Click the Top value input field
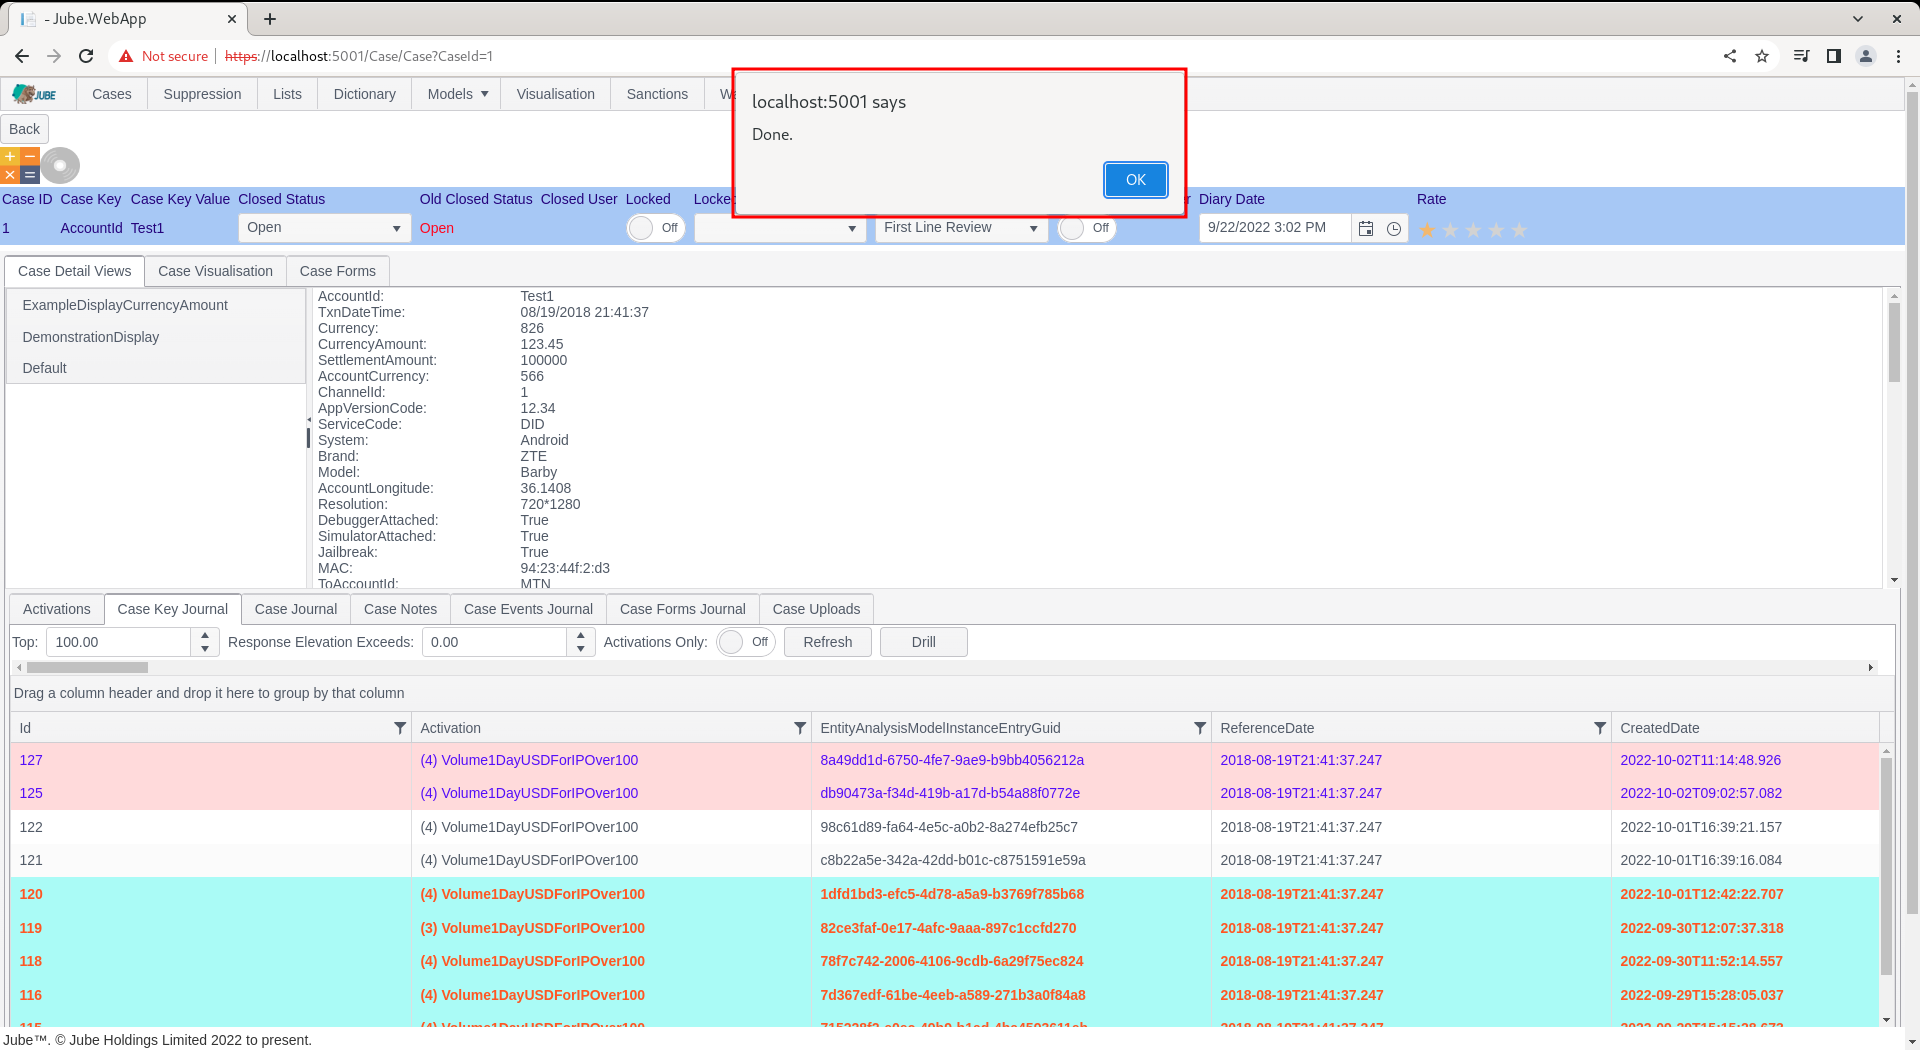This screenshot has width=1920, height=1050. [x=118, y=642]
